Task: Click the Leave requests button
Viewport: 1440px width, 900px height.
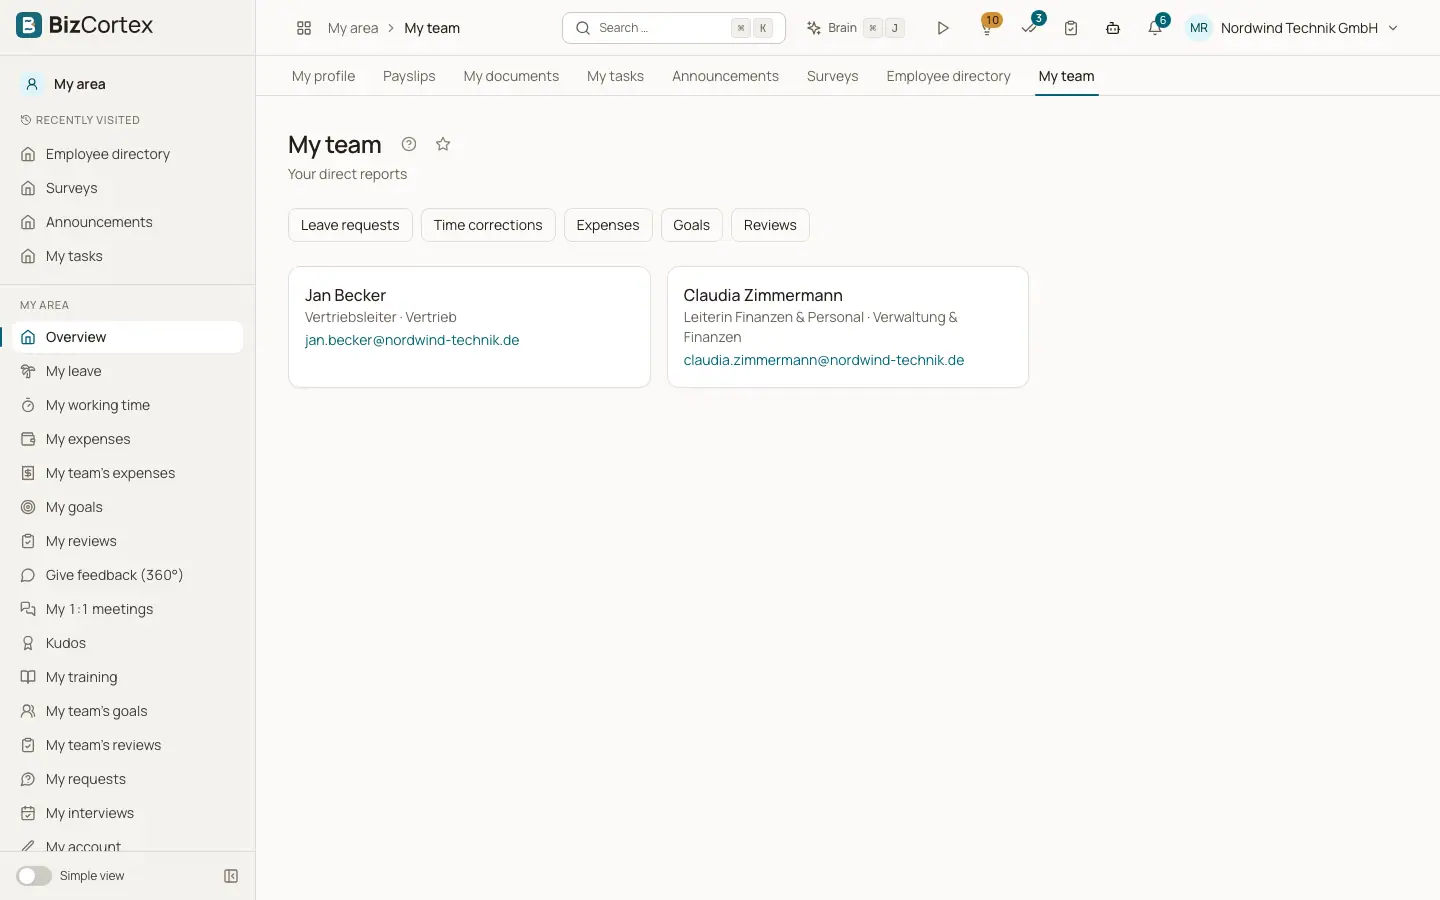Action: coord(350,225)
